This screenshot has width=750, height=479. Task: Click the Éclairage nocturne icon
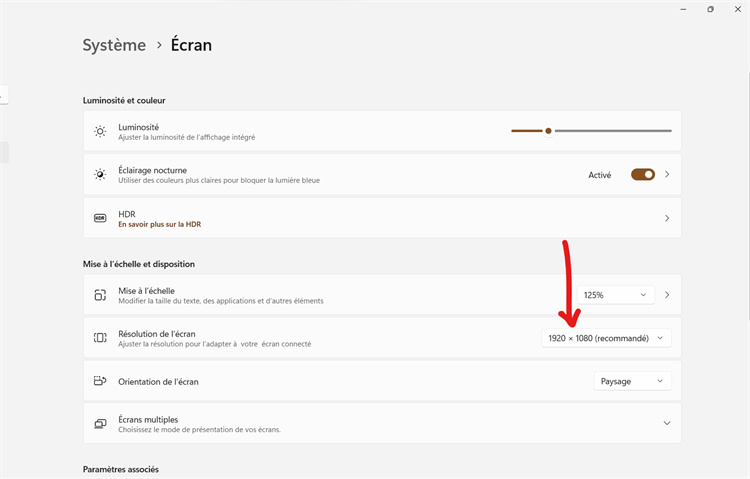point(100,174)
